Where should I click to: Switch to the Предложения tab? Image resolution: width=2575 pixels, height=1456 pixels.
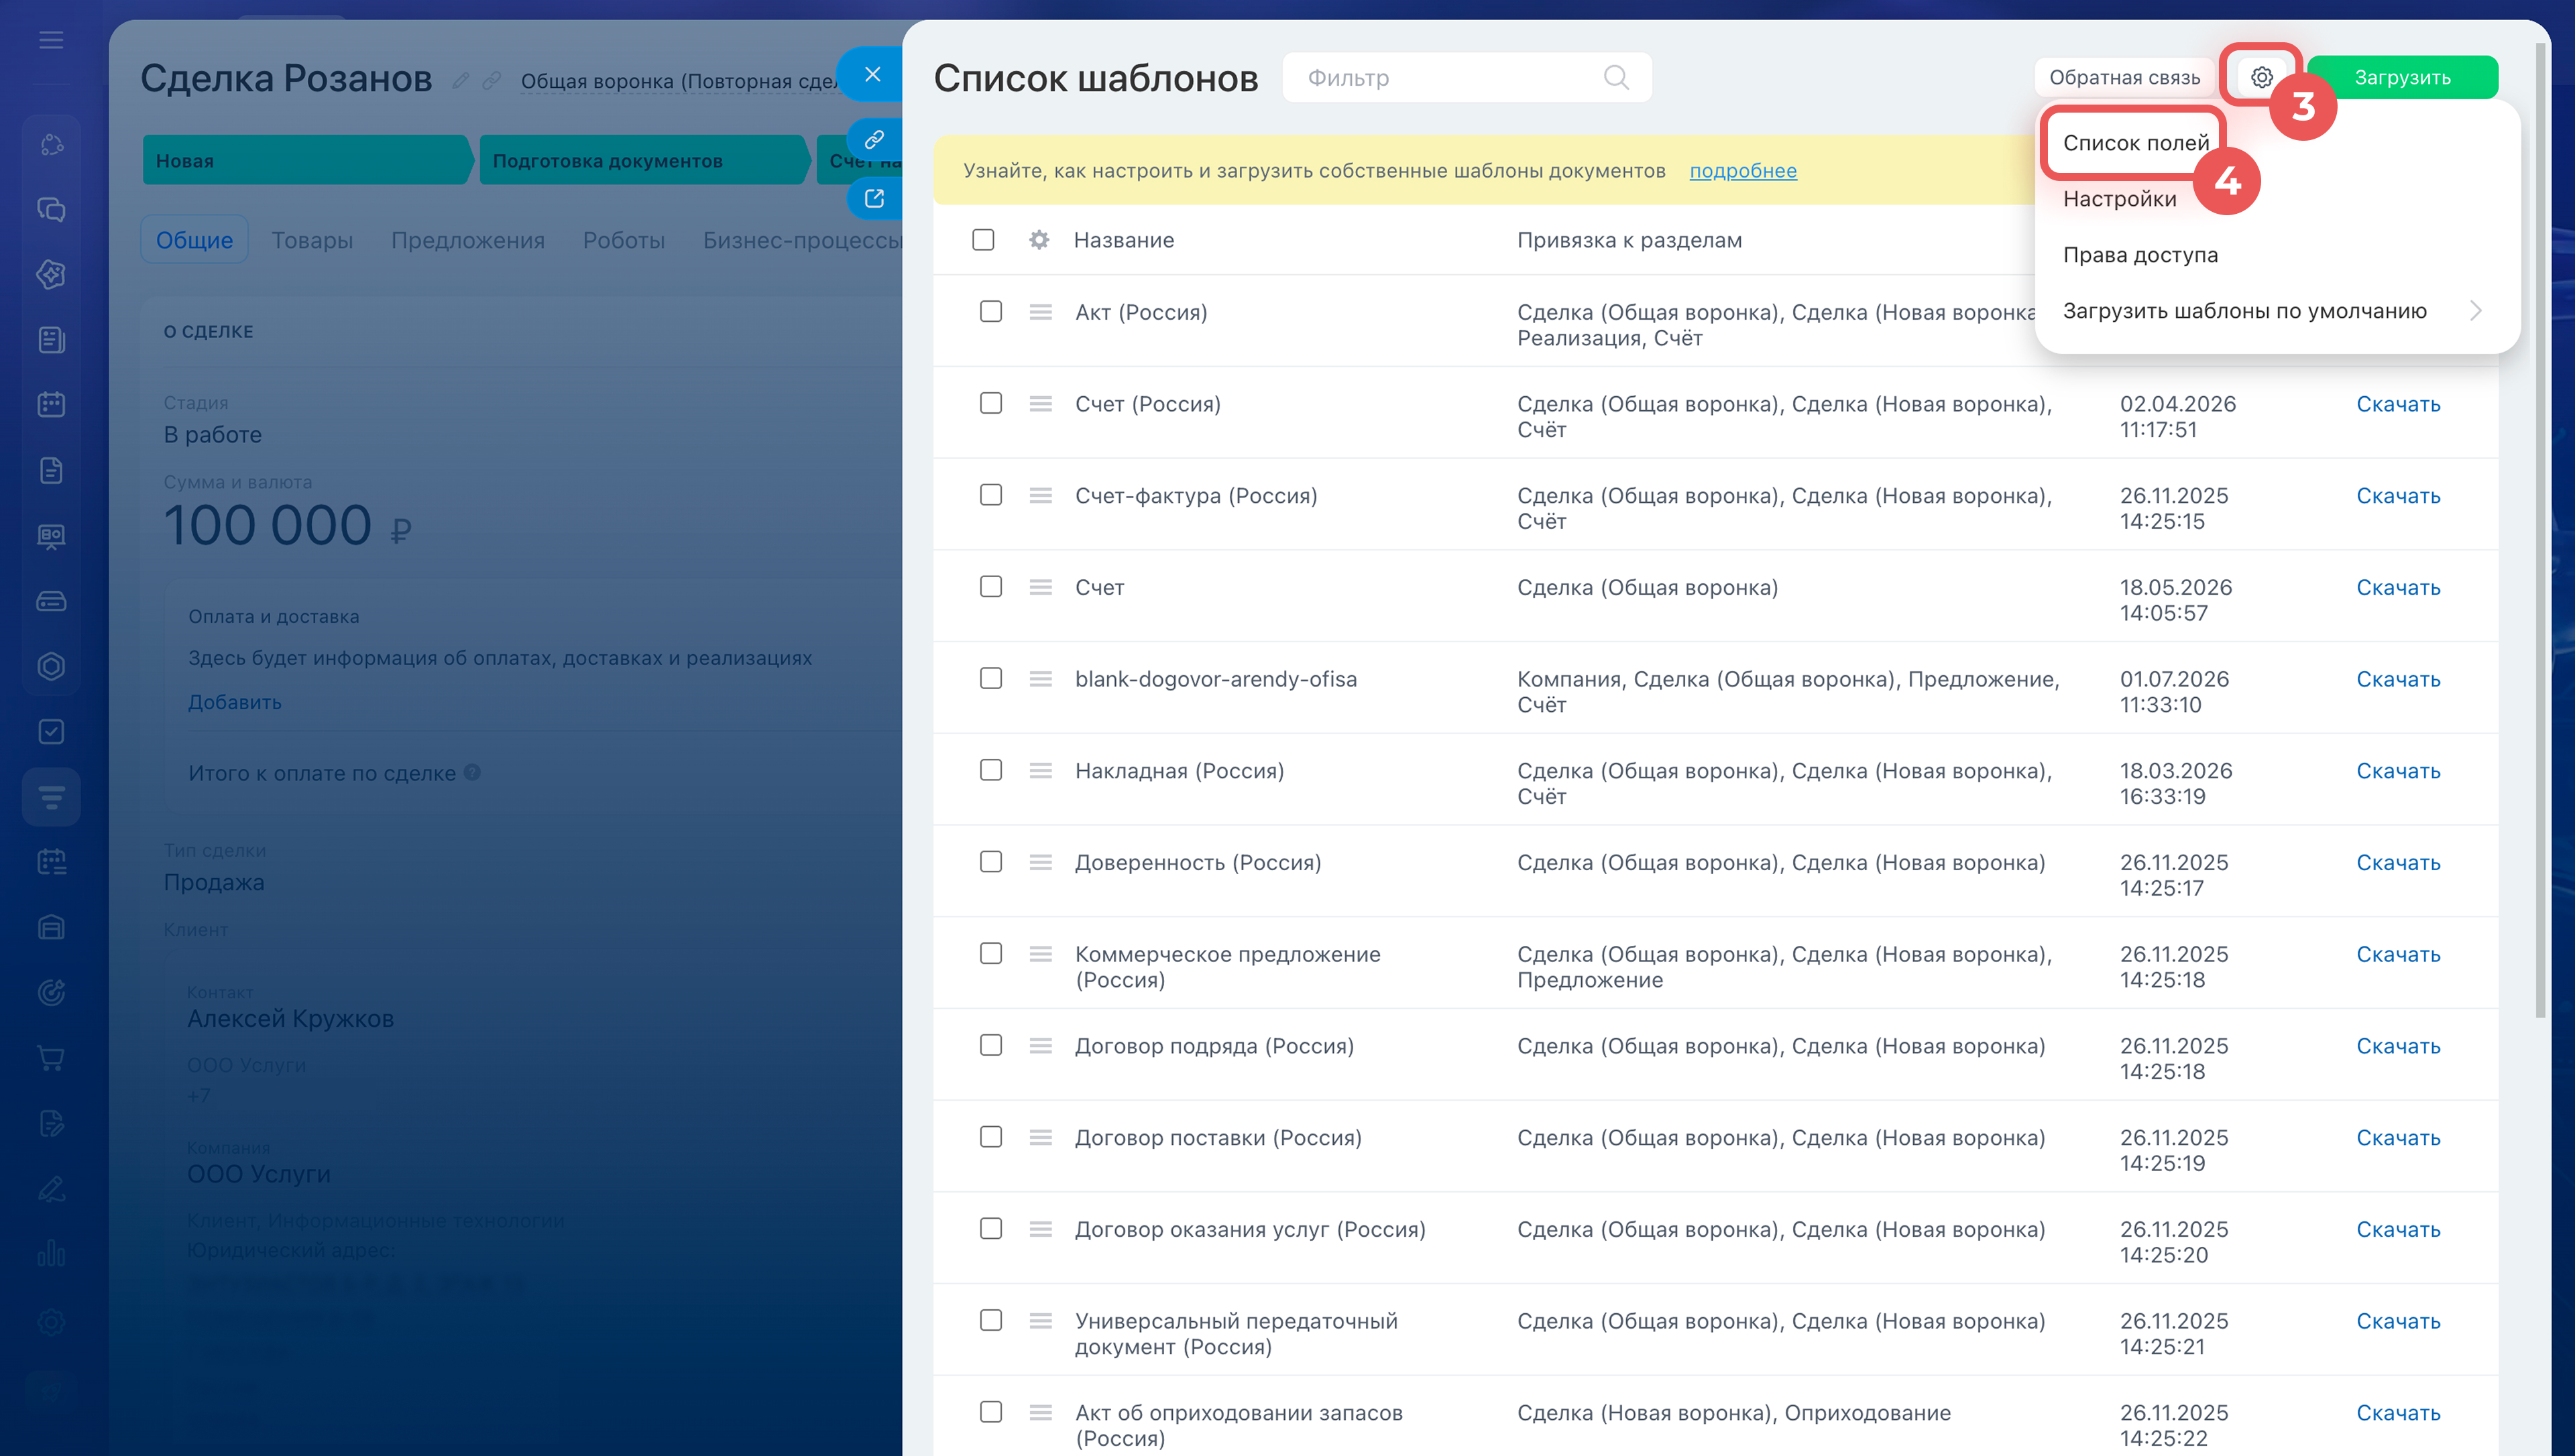[x=468, y=240]
